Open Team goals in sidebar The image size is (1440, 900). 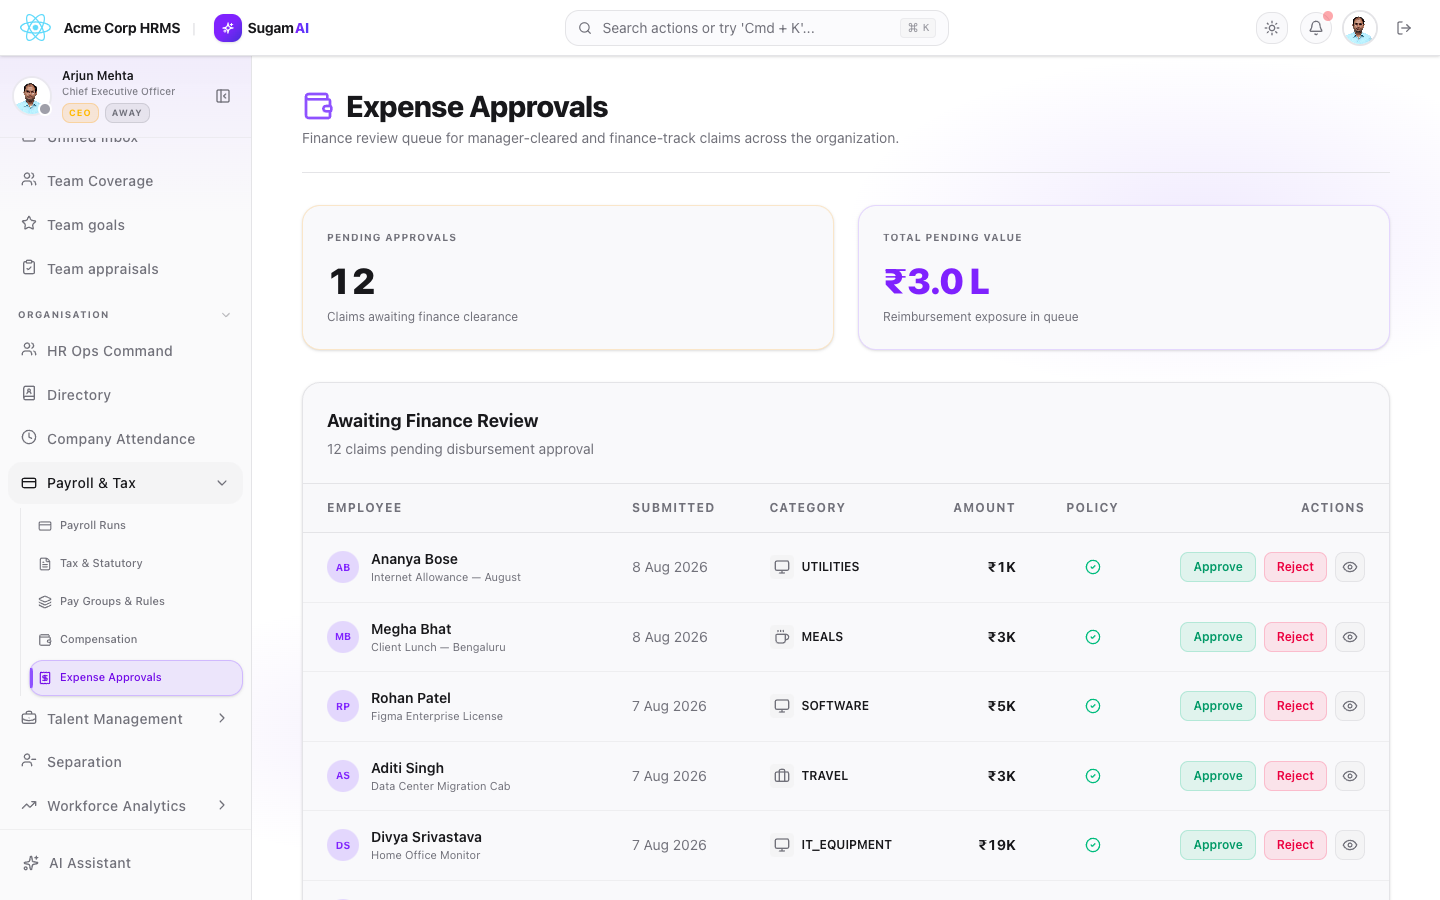125,225
